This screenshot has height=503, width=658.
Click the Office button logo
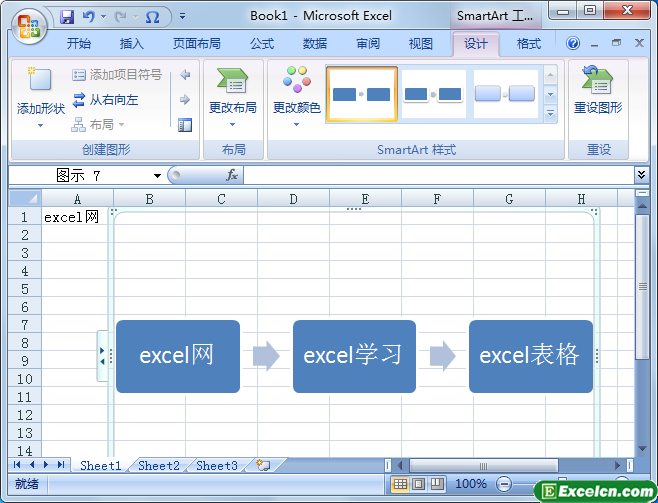point(29,25)
